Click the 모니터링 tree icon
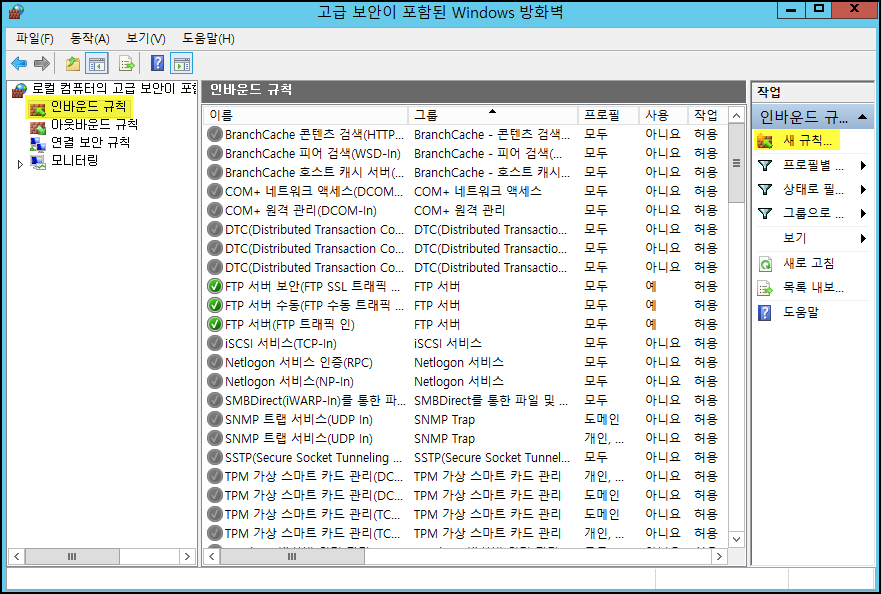The width and height of the screenshot is (881, 594). [38, 162]
